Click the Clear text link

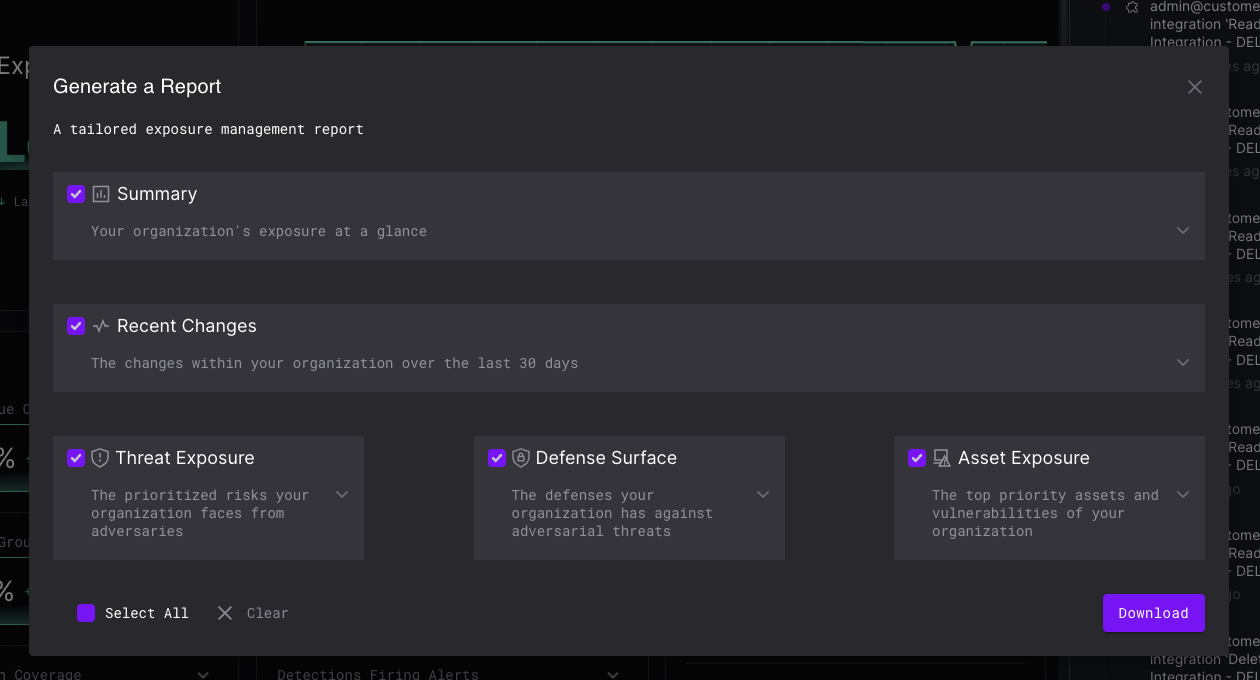[x=267, y=613]
